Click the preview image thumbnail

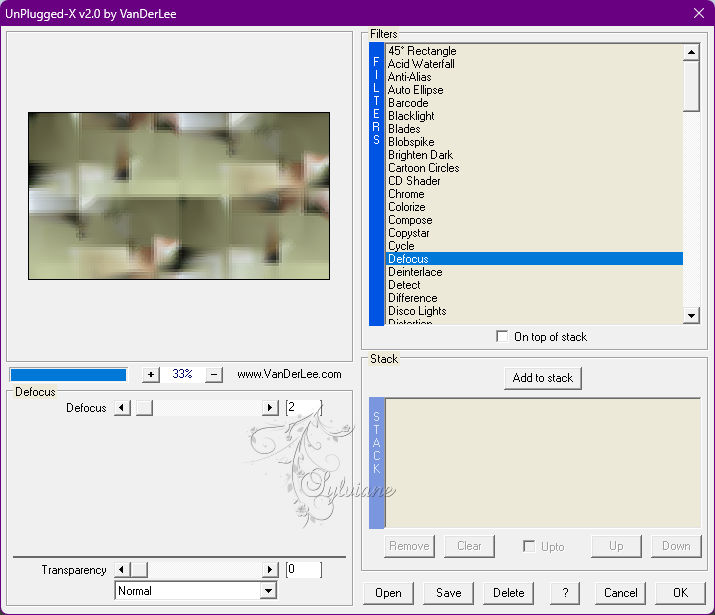(x=179, y=196)
